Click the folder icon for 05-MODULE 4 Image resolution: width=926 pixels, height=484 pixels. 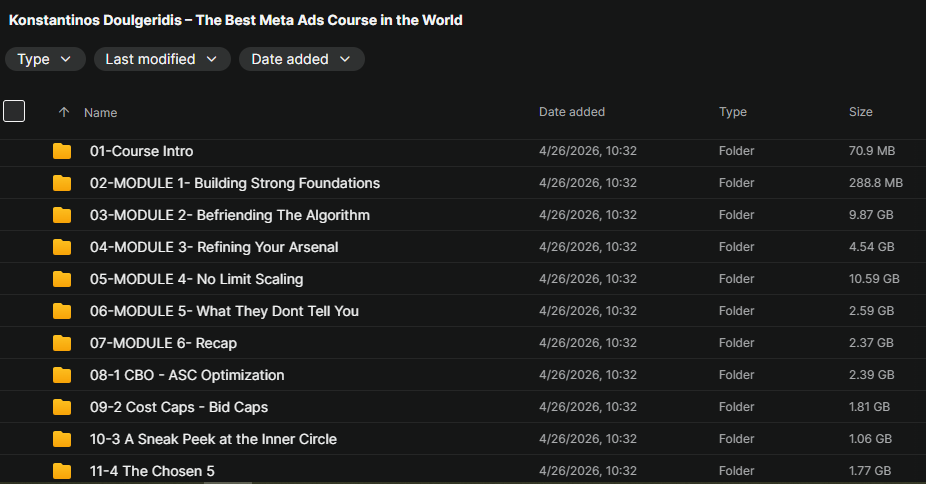pos(62,279)
